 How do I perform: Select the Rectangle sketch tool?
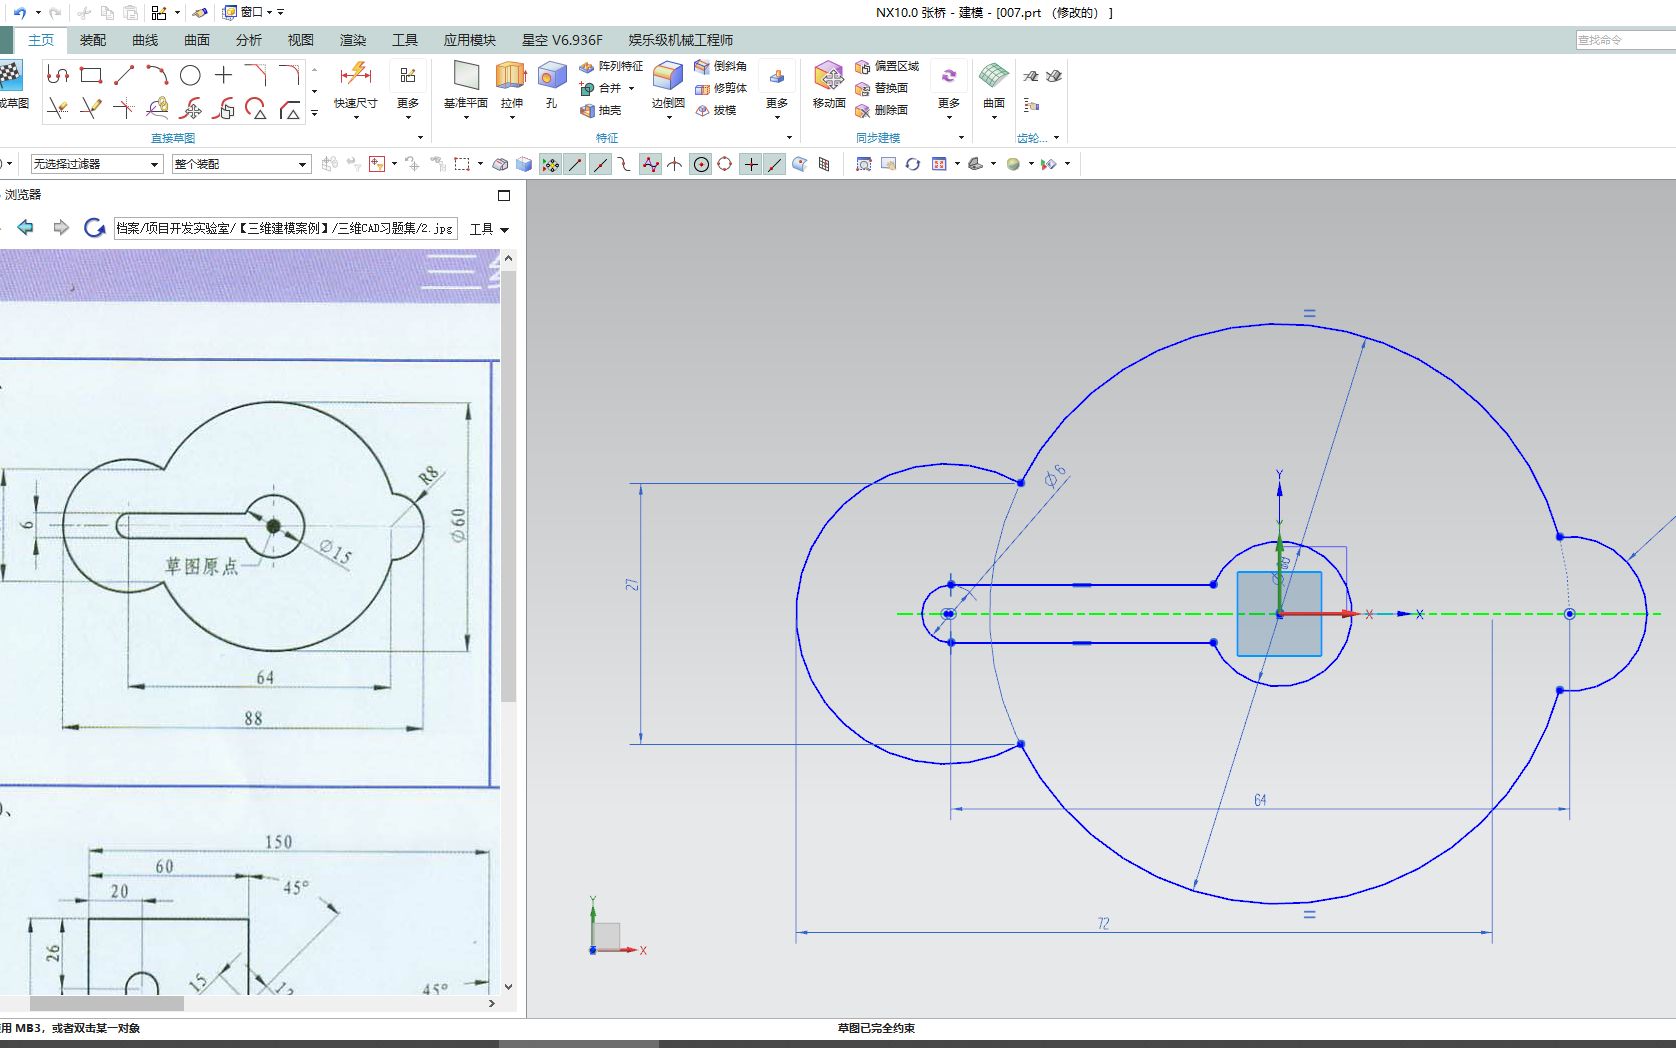click(x=91, y=73)
